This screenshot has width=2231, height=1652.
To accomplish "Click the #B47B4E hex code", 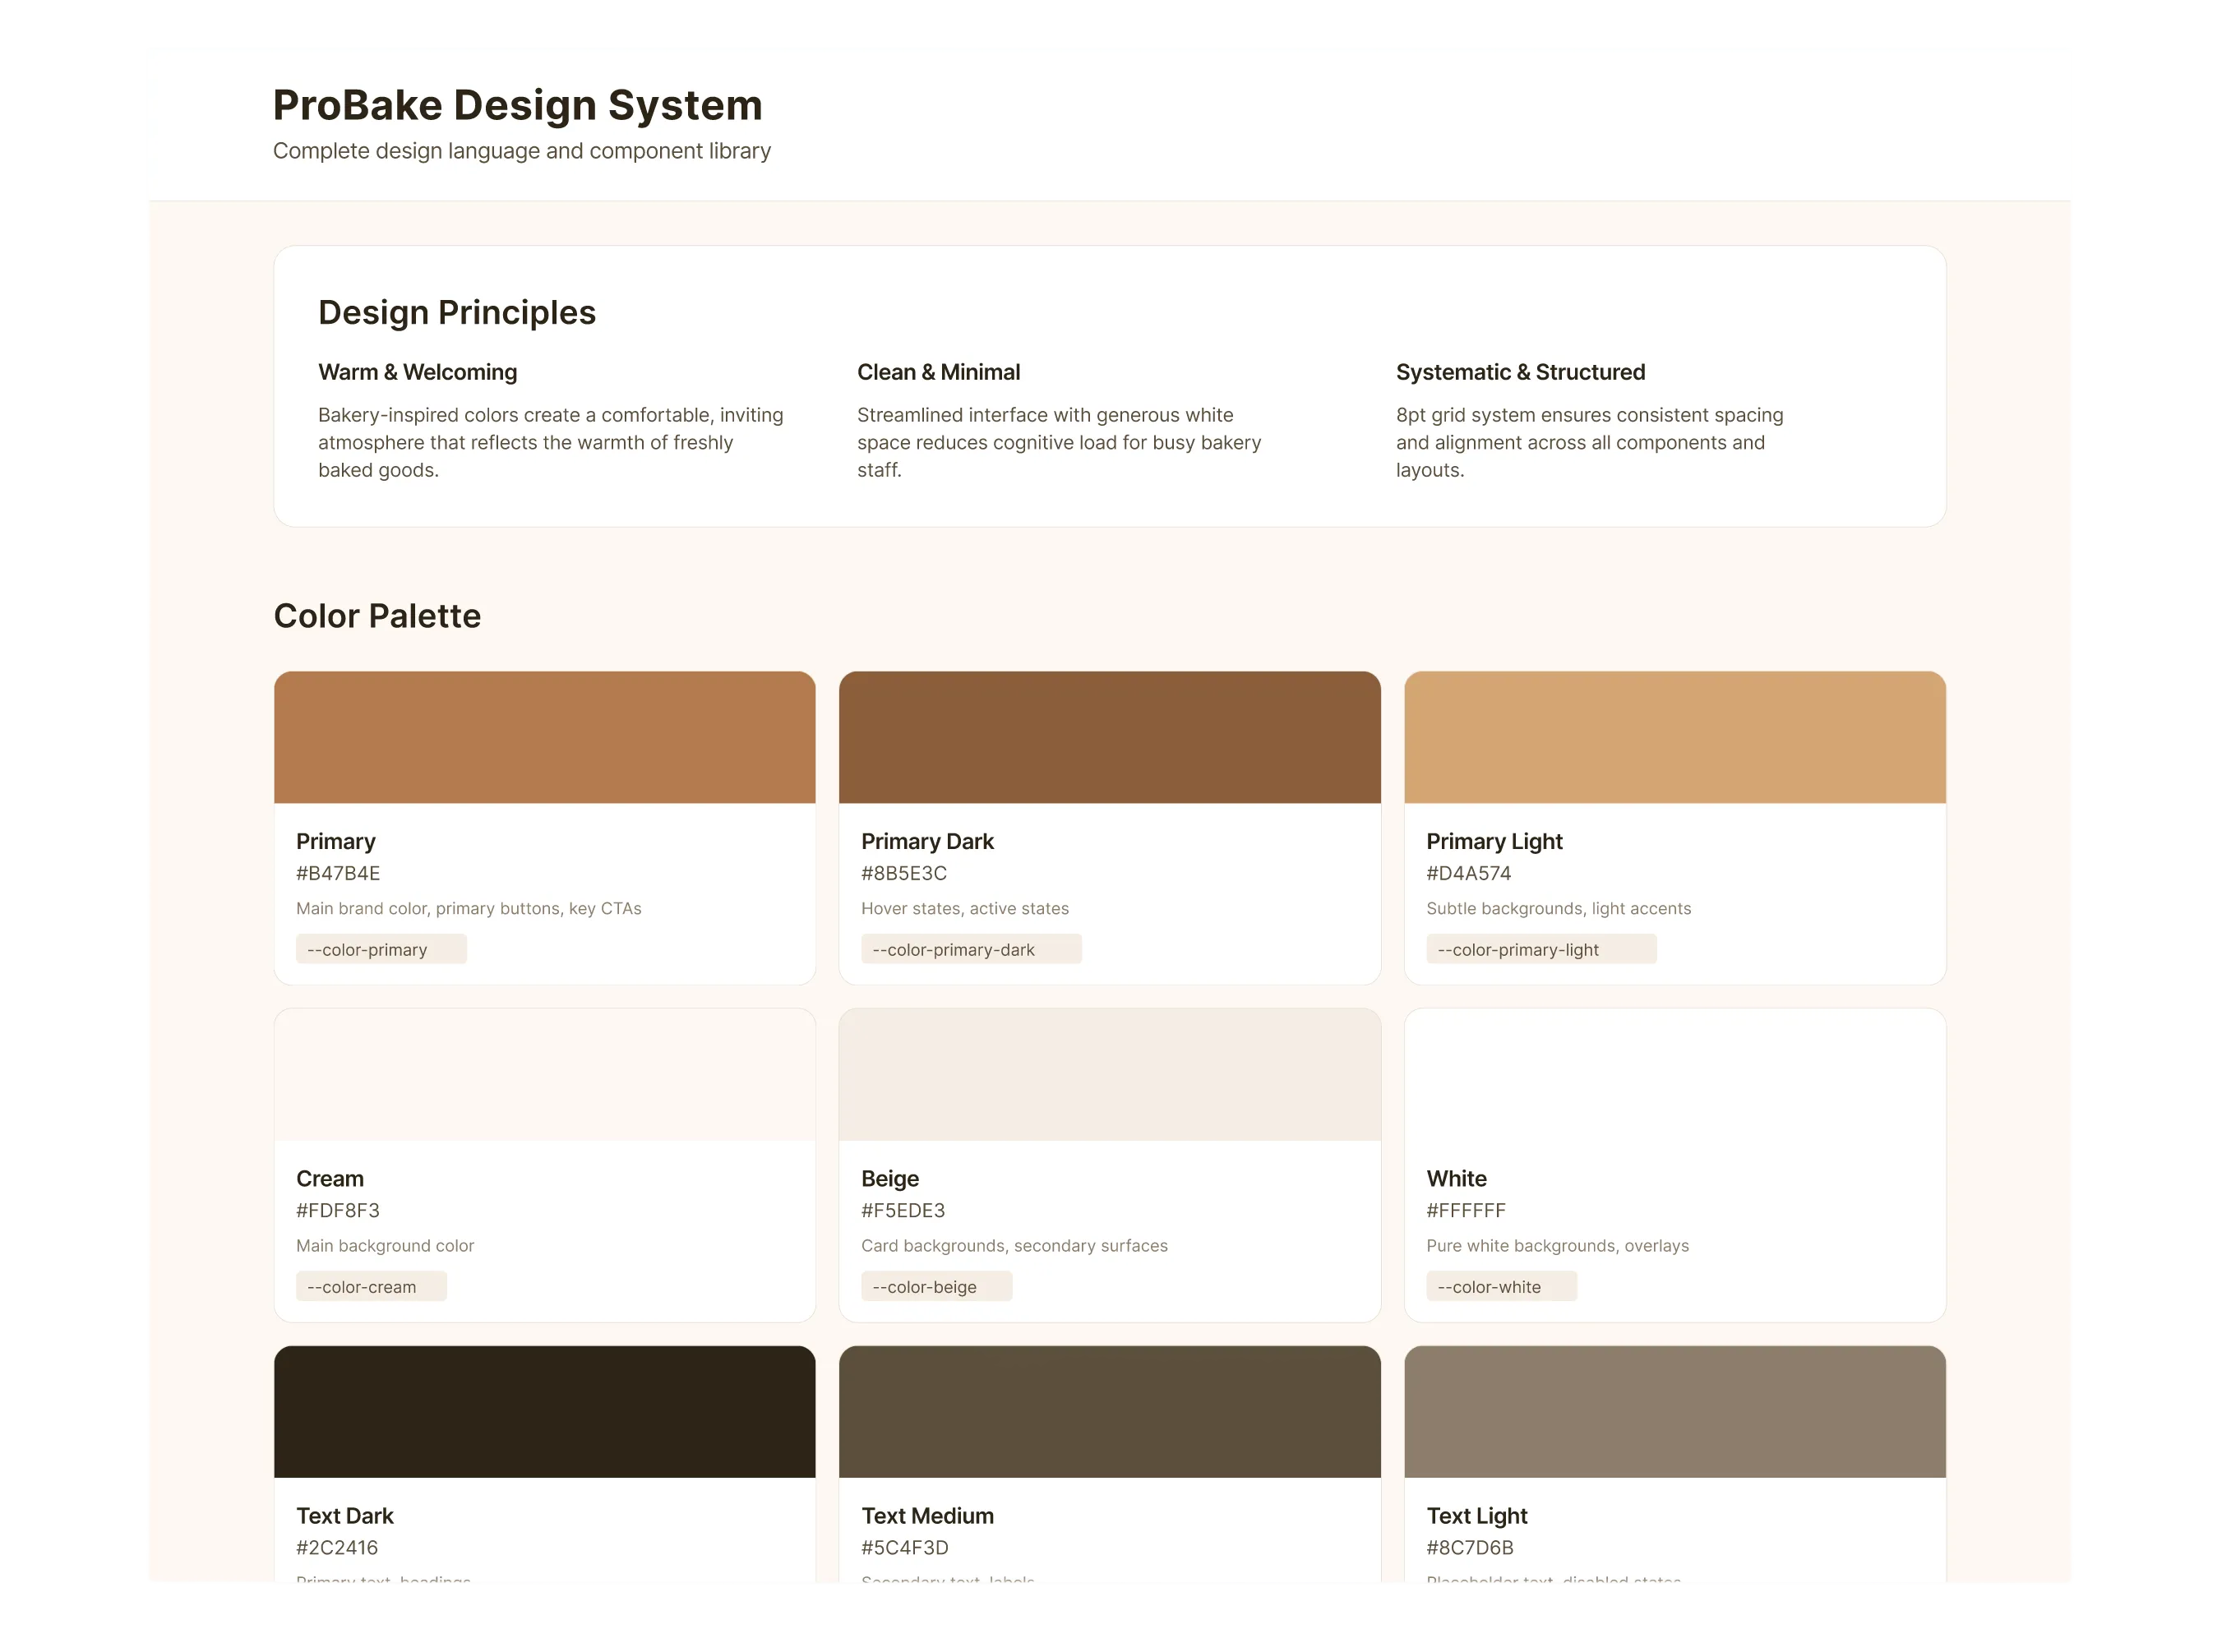I will click(338, 873).
